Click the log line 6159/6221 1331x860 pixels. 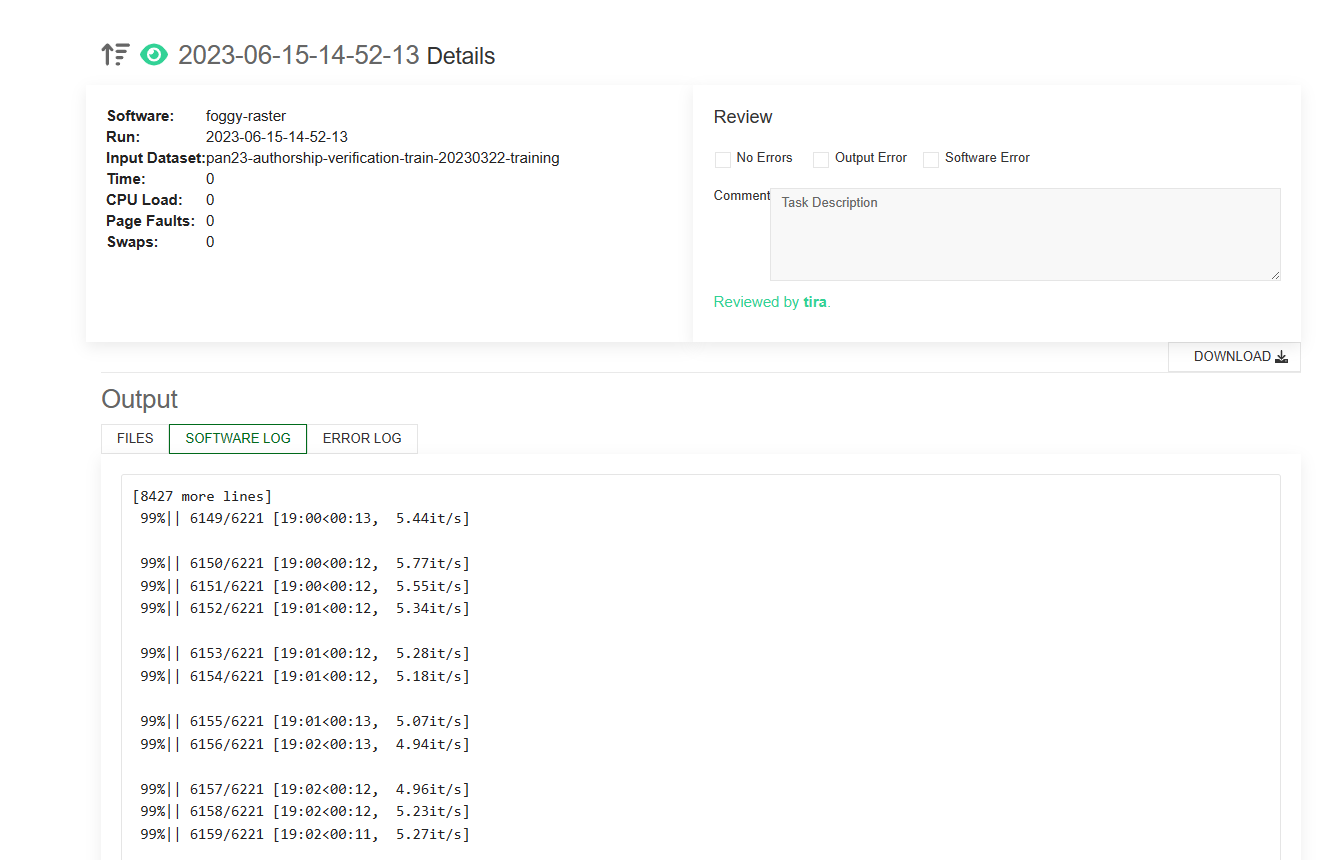(305, 834)
